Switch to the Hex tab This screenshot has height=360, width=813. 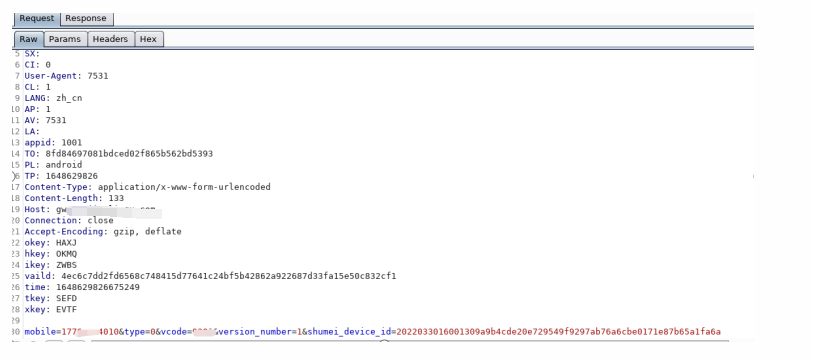(x=148, y=39)
